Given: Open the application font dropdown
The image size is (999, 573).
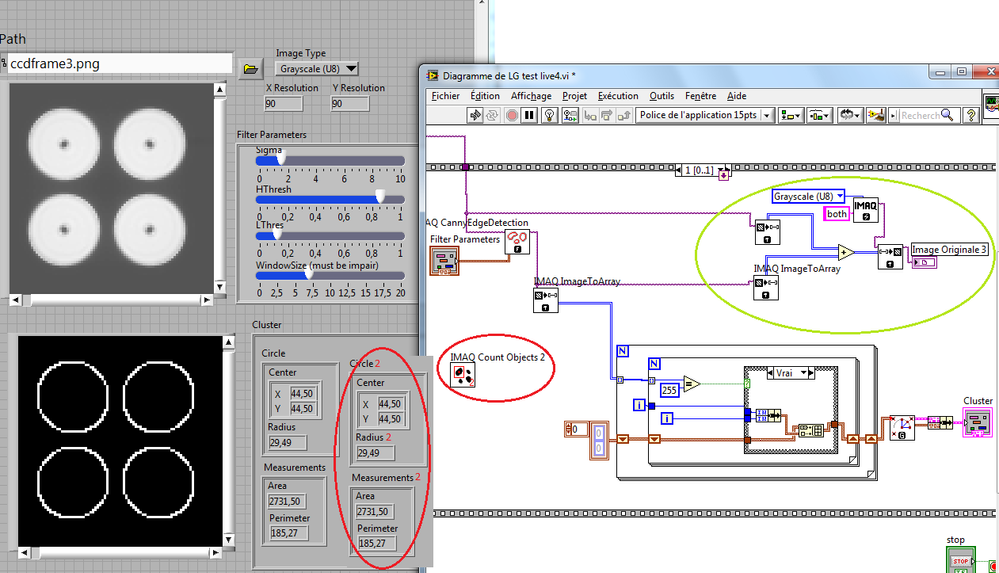Looking at the screenshot, I should (x=704, y=115).
